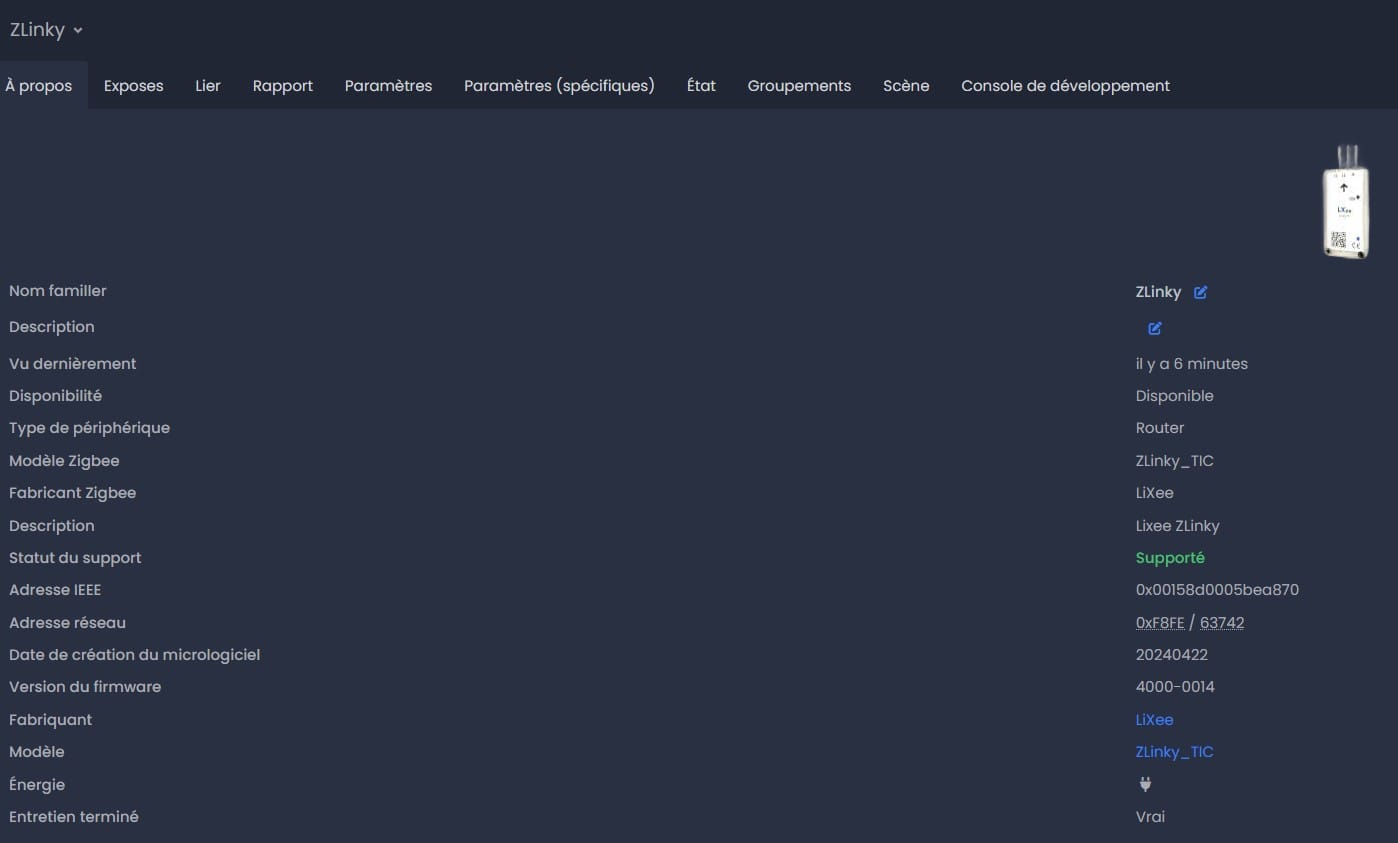Click the Disponible availability value

coord(1175,396)
